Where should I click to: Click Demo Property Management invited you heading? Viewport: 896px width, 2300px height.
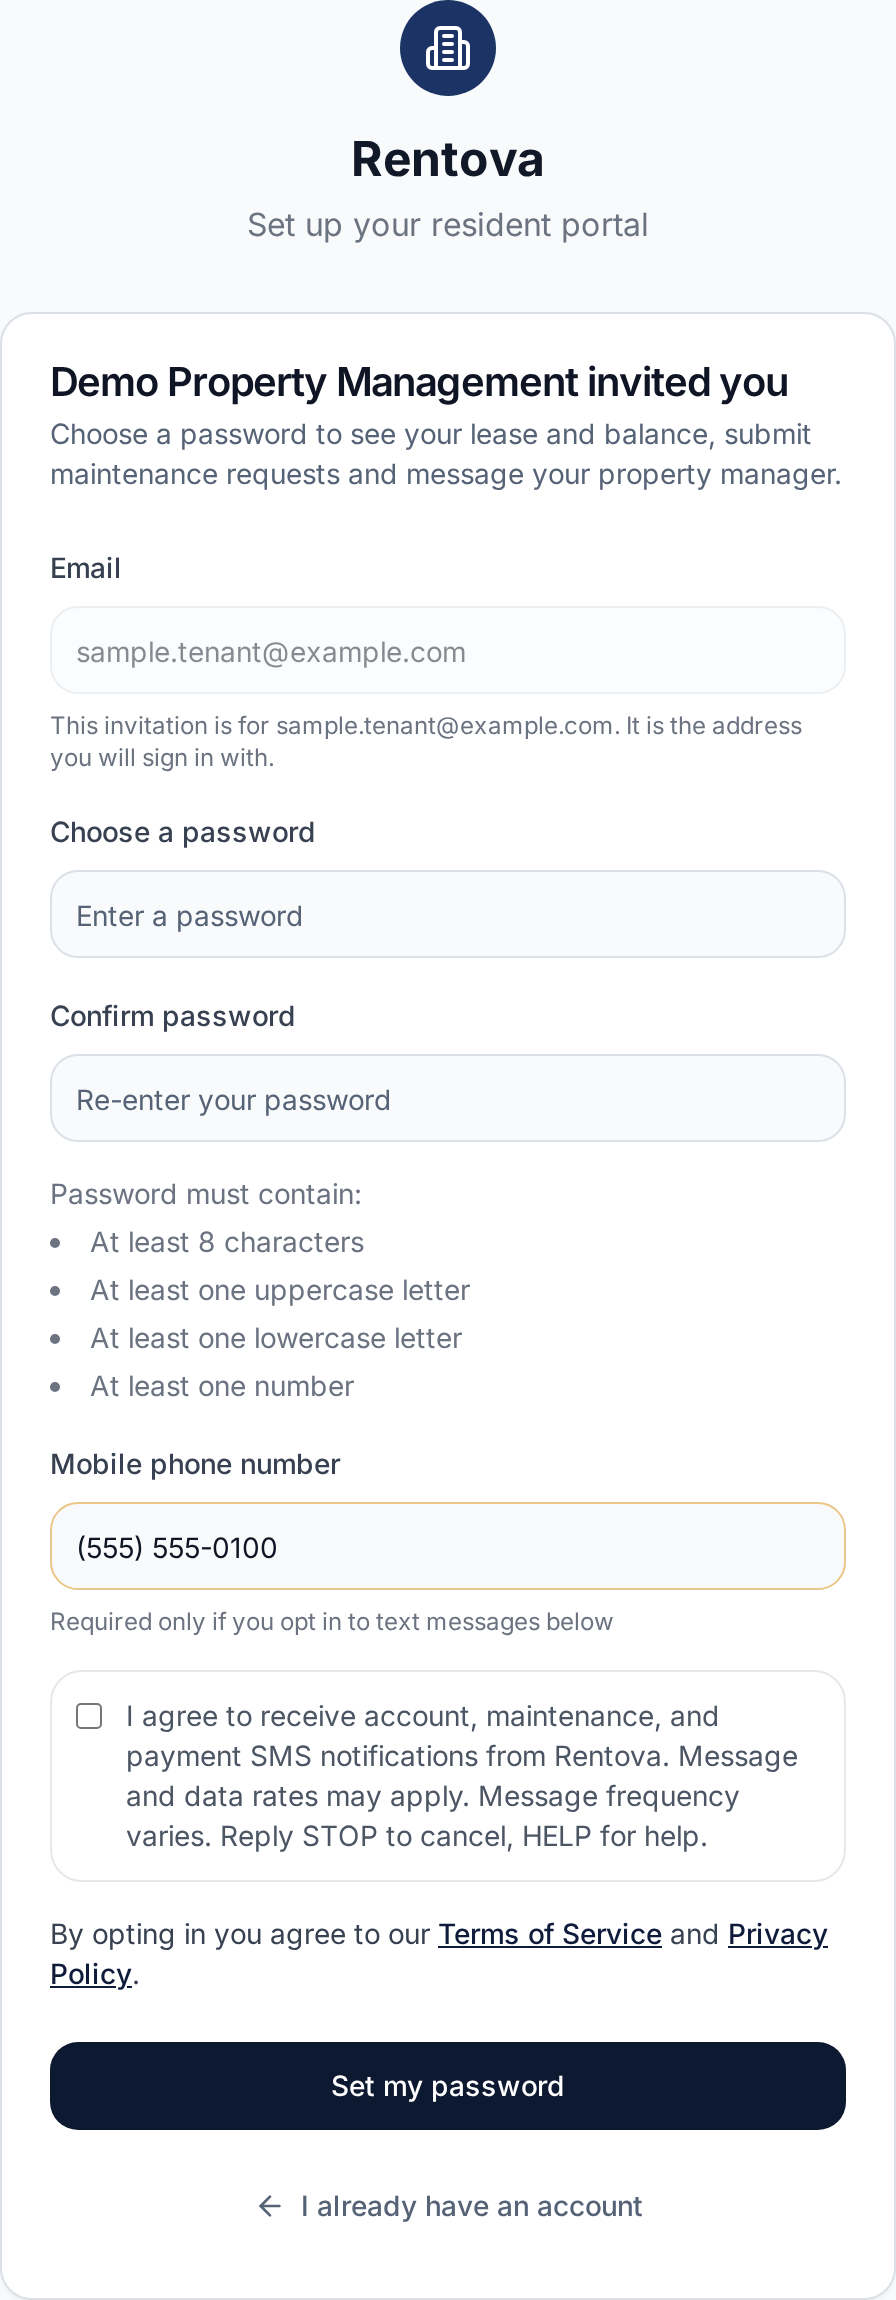(x=420, y=382)
